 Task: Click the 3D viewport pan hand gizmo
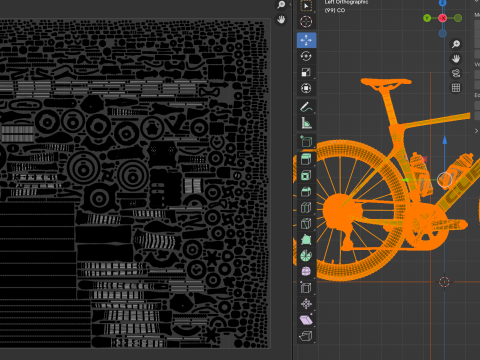click(x=456, y=59)
